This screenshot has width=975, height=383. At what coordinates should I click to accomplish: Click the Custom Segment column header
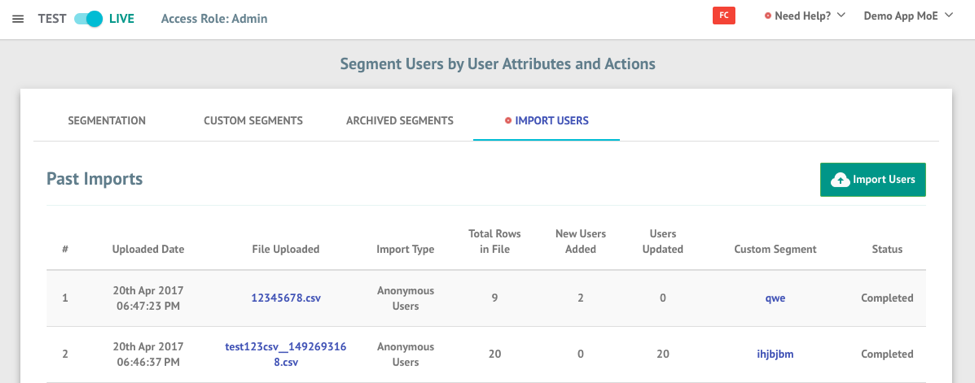[x=775, y=249]
